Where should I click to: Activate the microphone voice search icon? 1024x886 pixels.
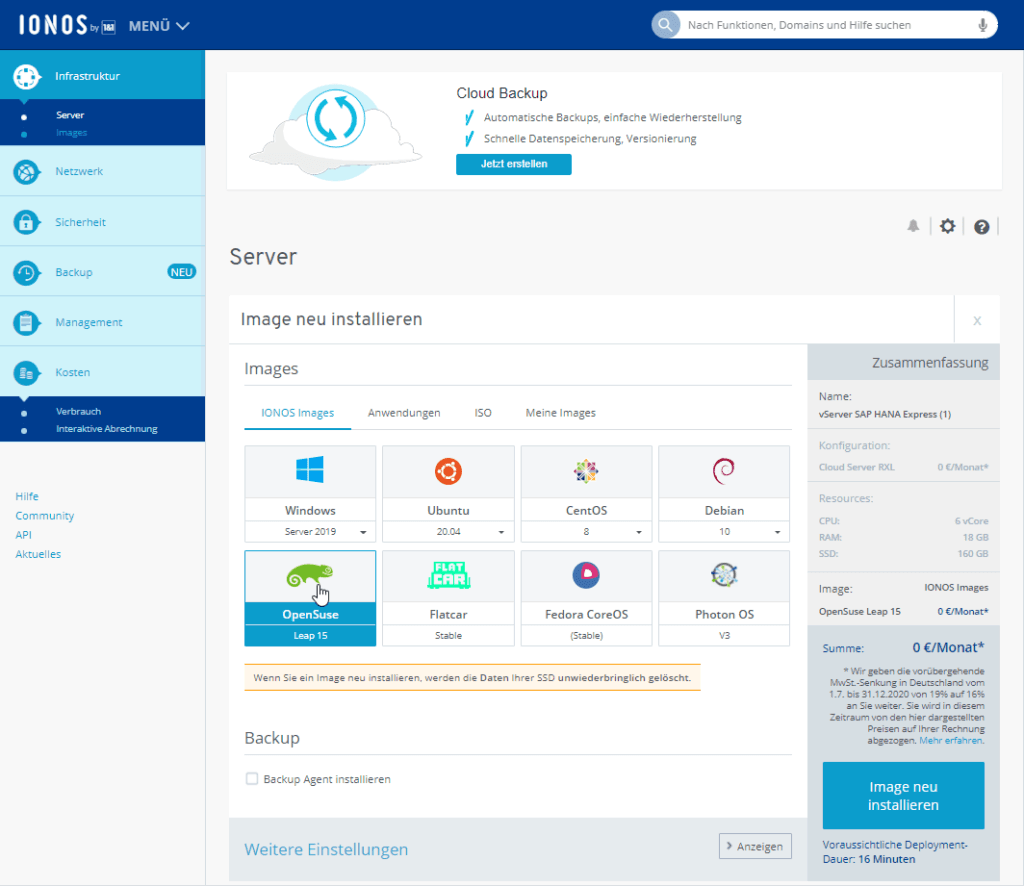tap(983, 25)
